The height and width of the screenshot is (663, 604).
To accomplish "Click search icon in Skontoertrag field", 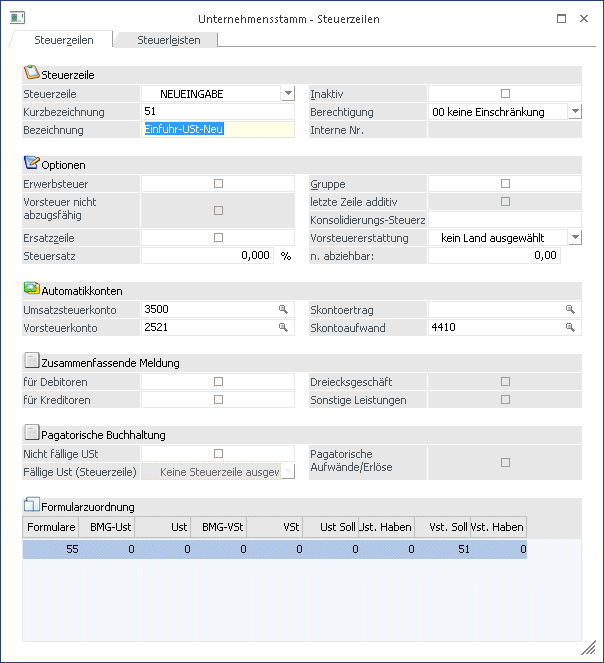I will [x=570, y=310].
